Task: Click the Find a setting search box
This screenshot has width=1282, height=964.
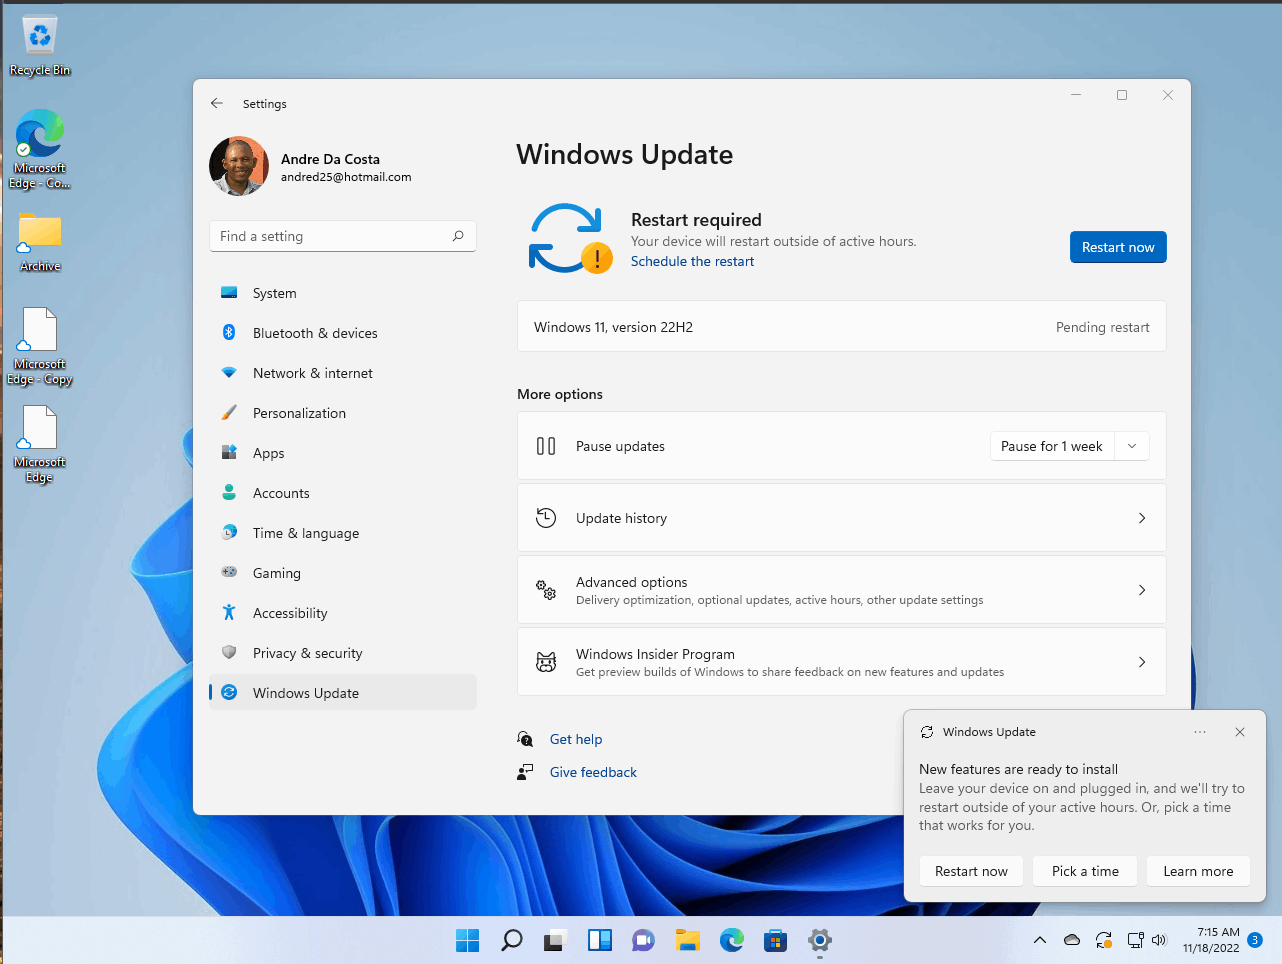Action: tap(343, 236)
